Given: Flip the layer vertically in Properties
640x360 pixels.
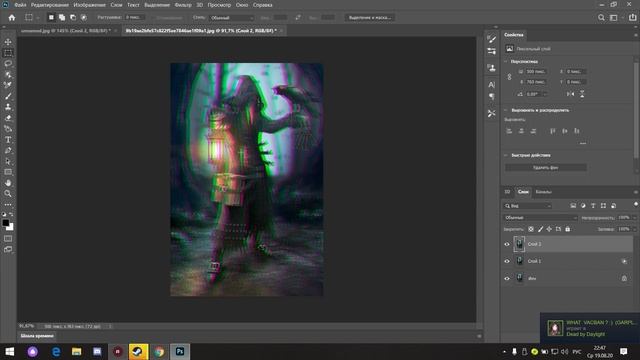Looking at the screenshot, I should coord(582,94).
